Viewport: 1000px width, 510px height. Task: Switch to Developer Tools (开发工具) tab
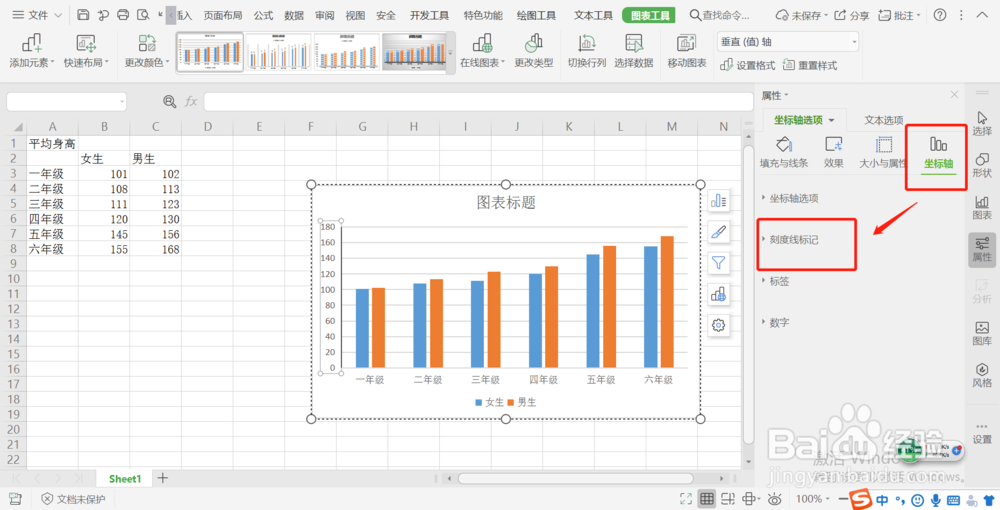pyautogui.click(x=429, y=15)
